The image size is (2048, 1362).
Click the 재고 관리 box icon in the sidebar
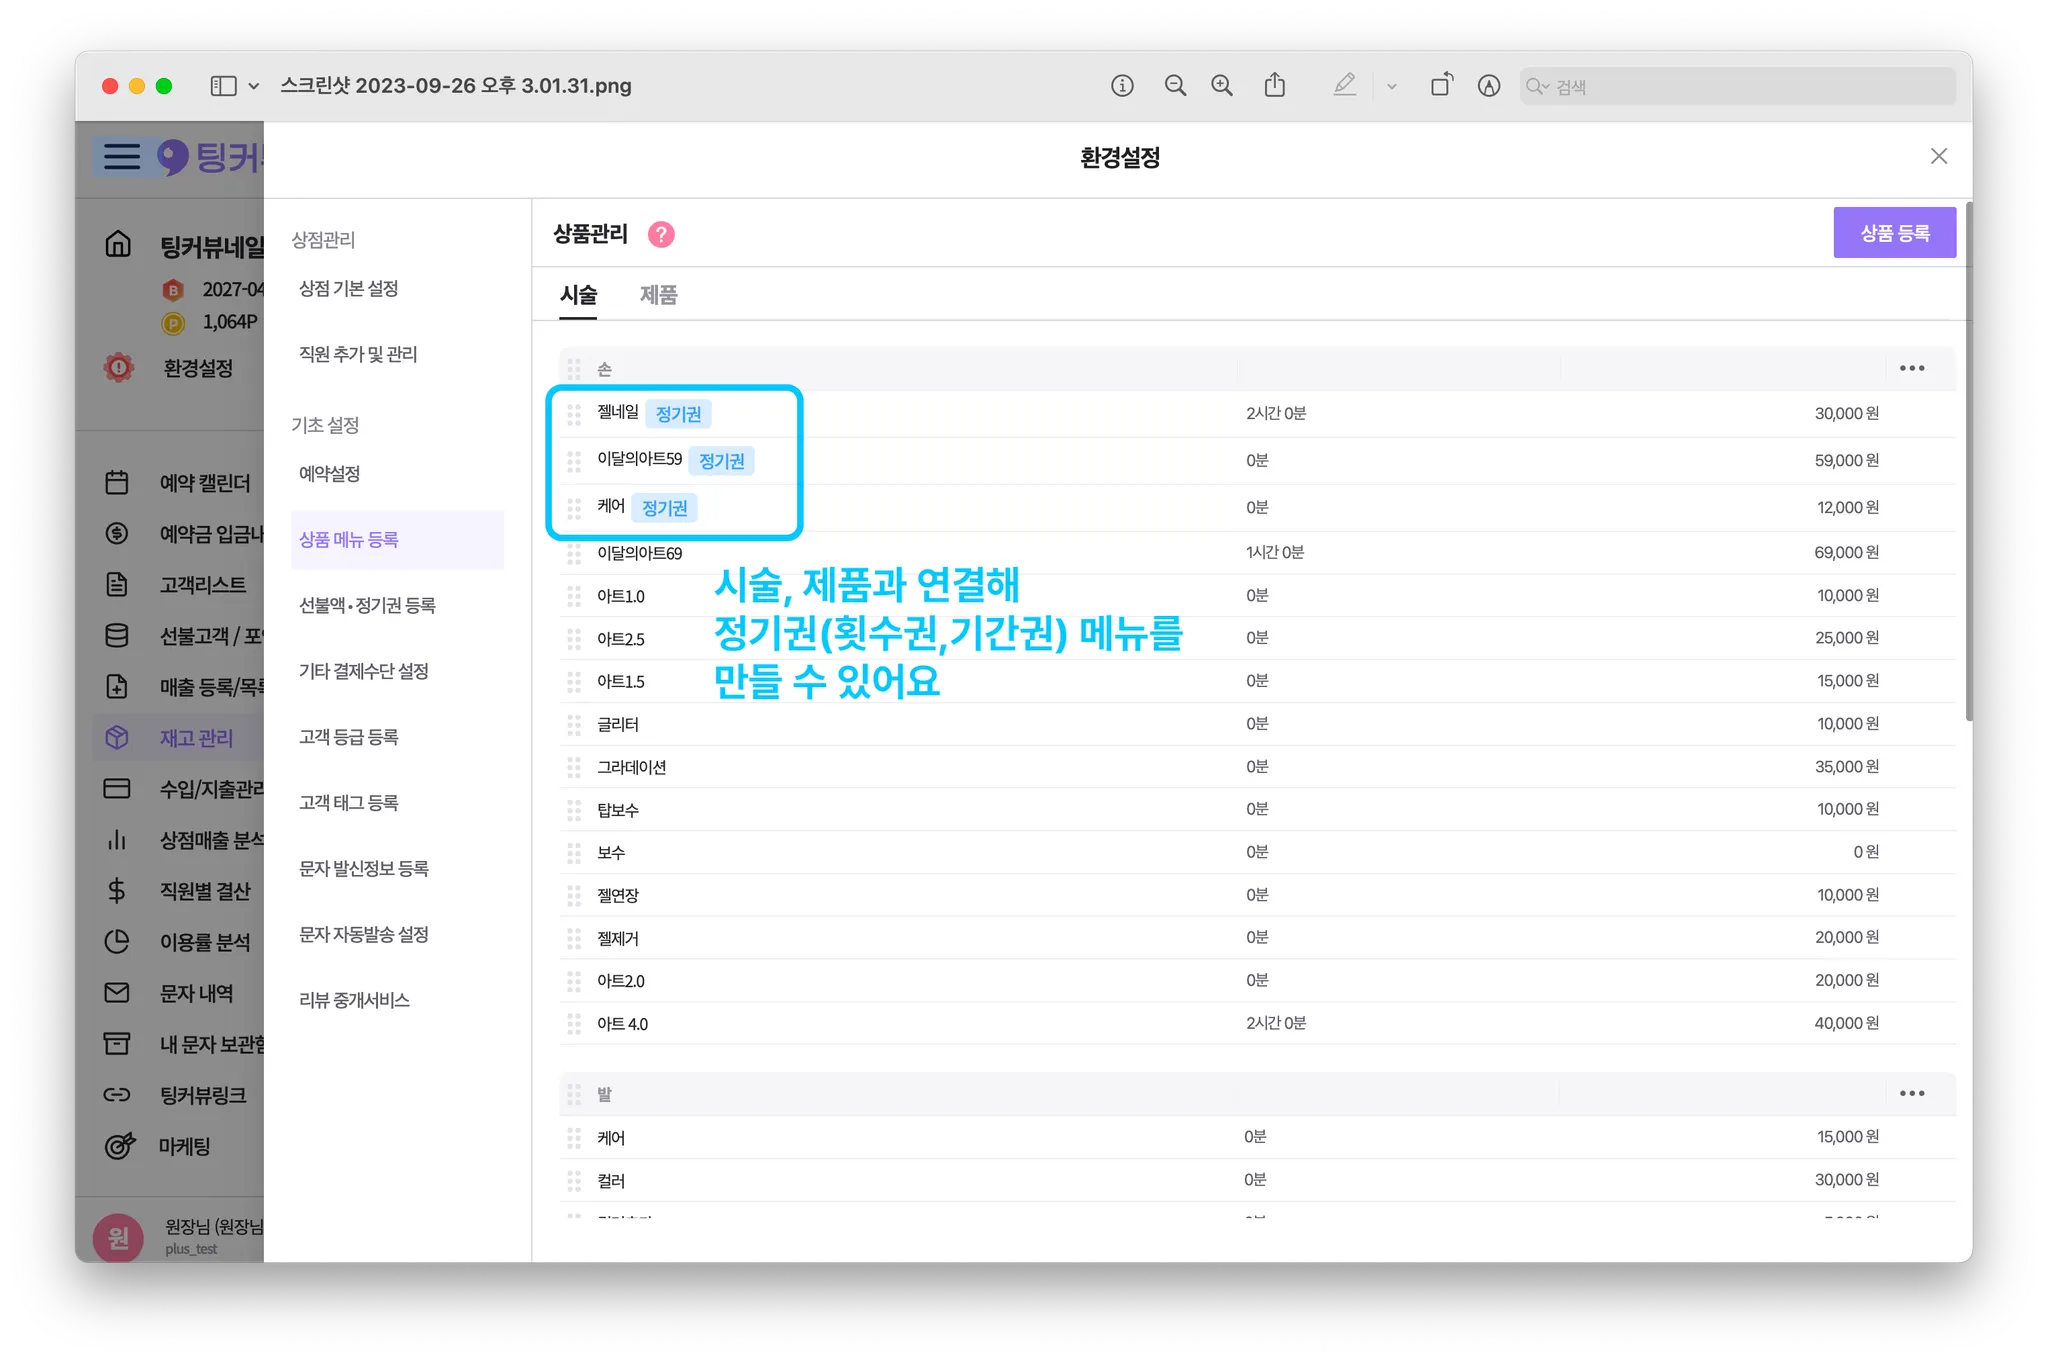tap(117, 738)
